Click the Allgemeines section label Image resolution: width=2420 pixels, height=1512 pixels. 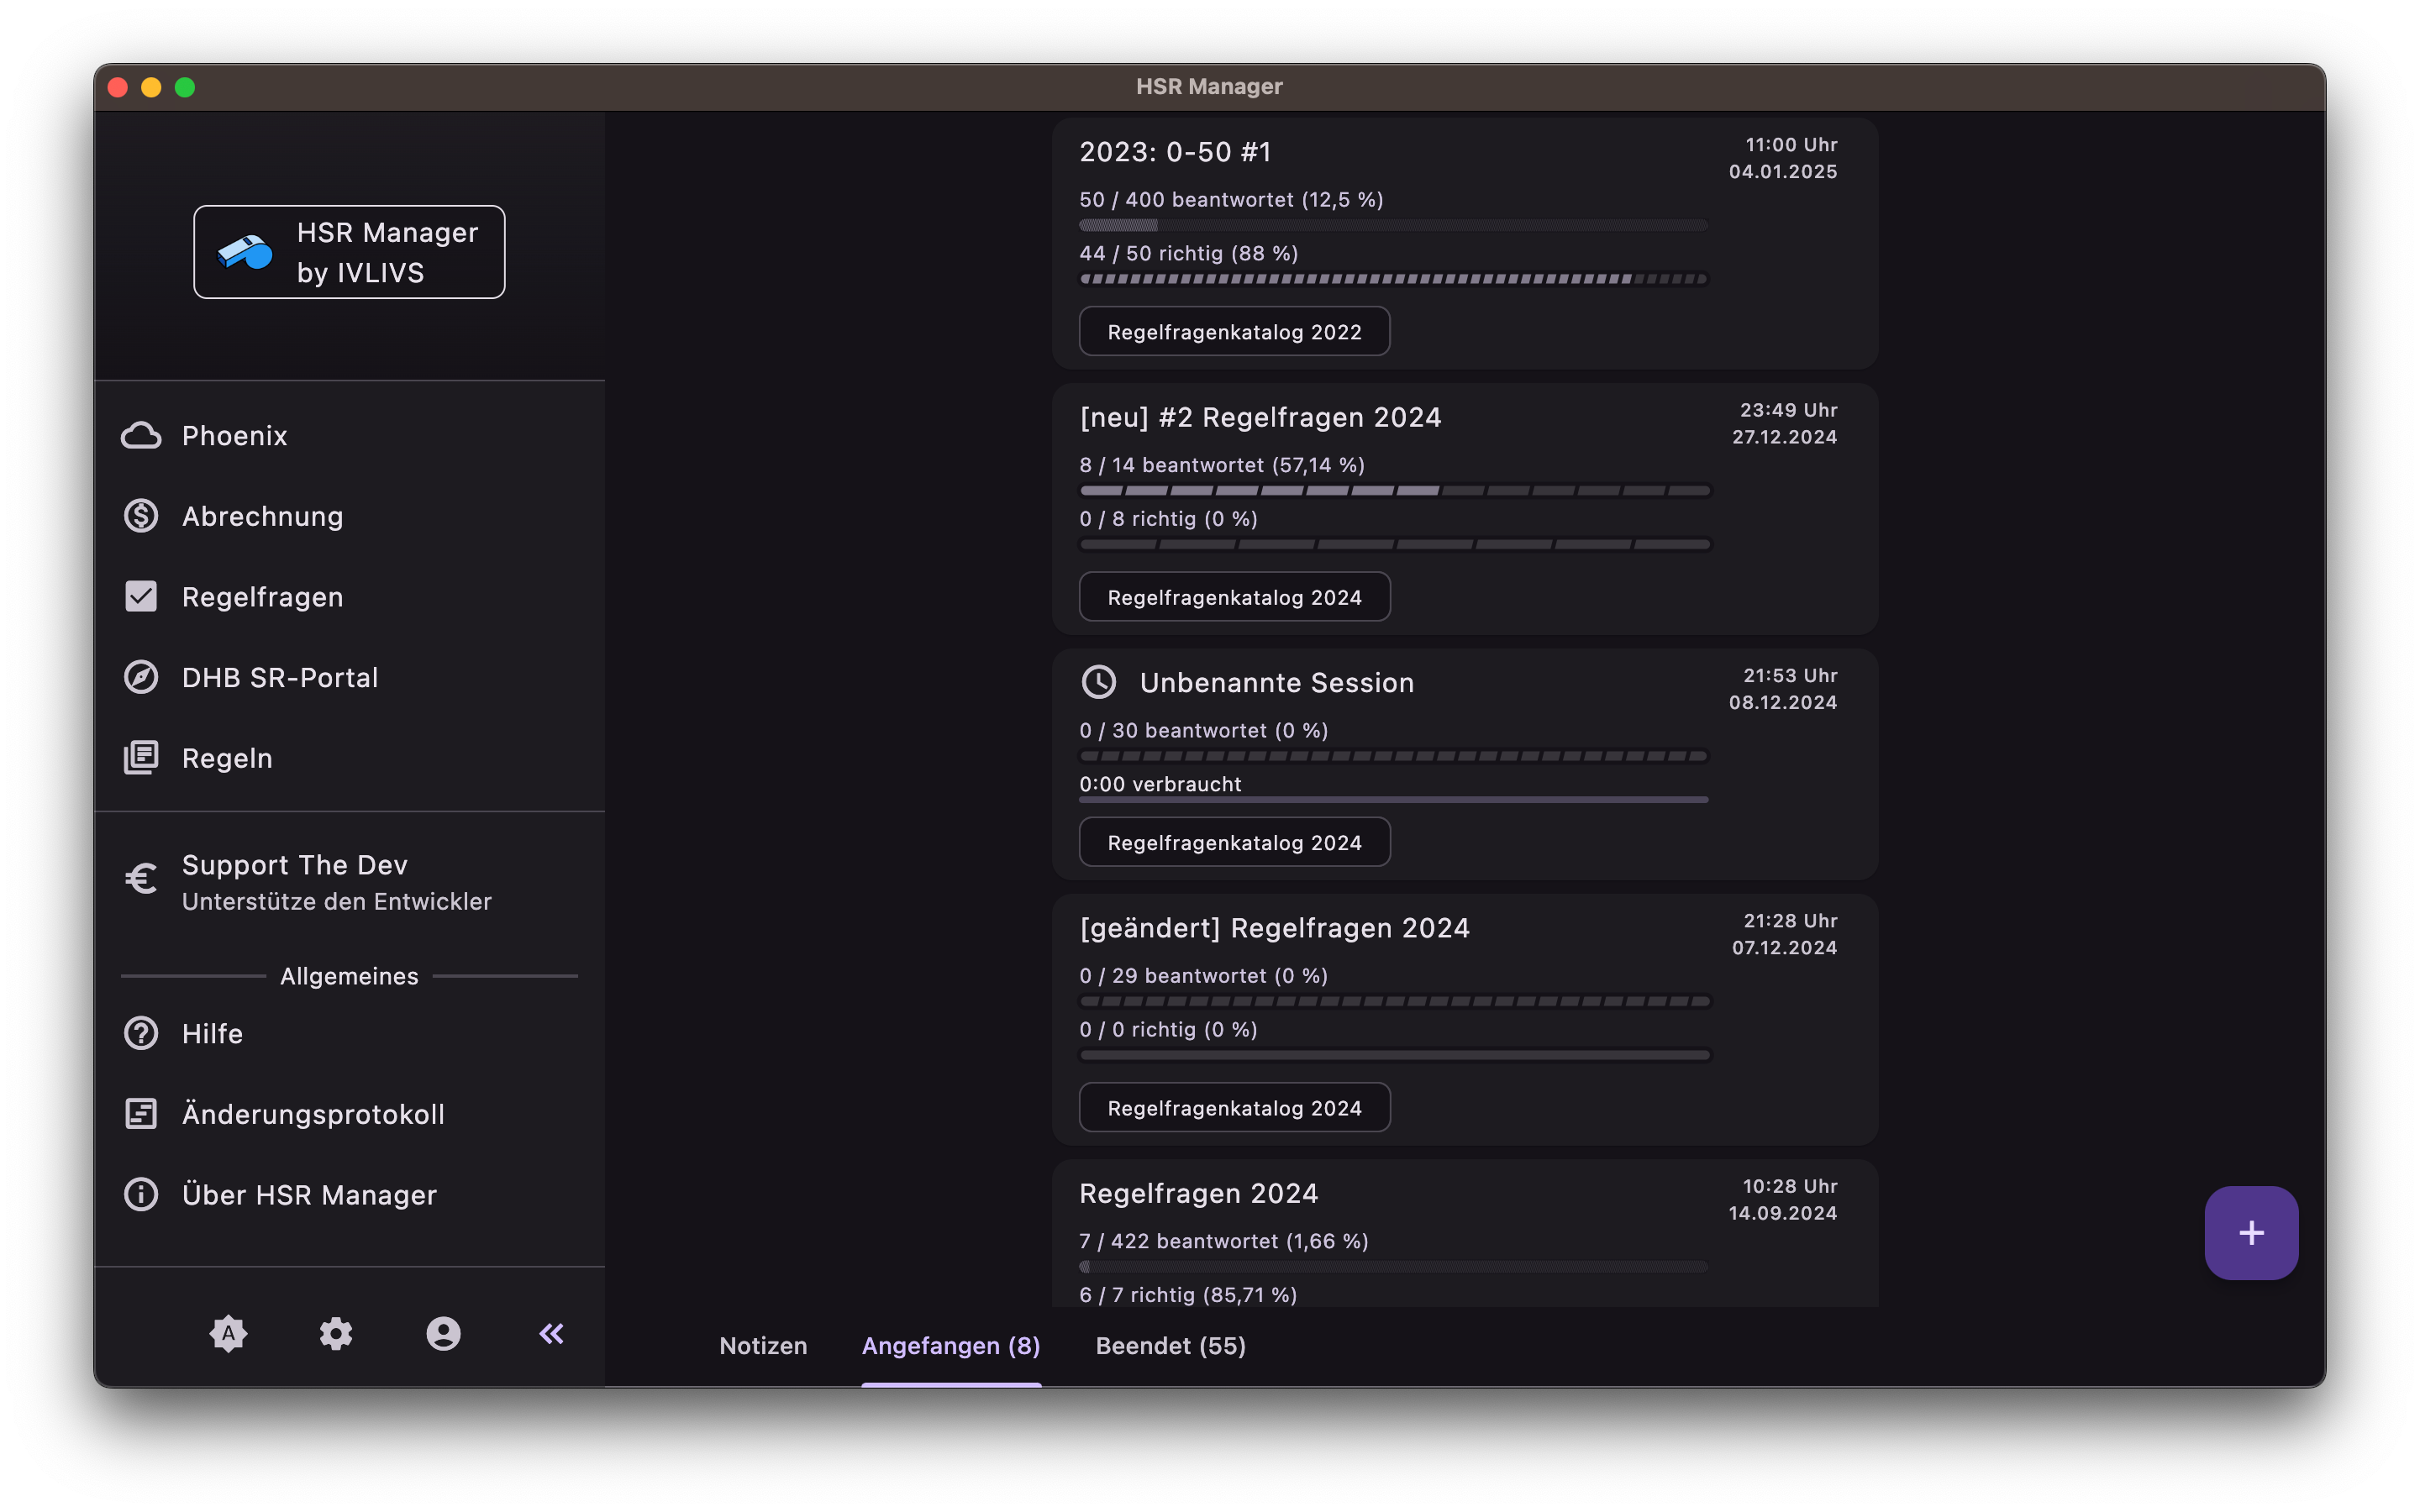tap(349, 976)
